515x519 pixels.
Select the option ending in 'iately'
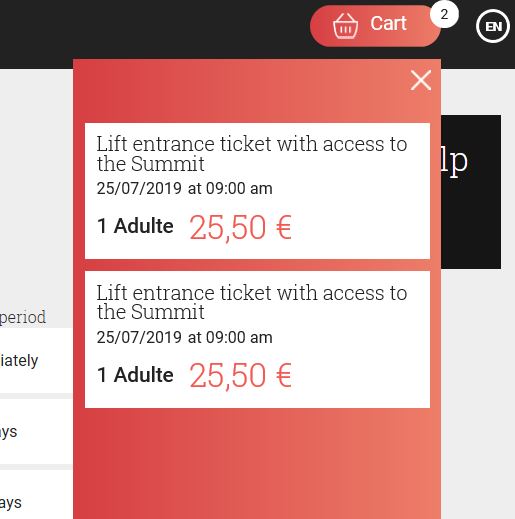click(x=36, y=361)
